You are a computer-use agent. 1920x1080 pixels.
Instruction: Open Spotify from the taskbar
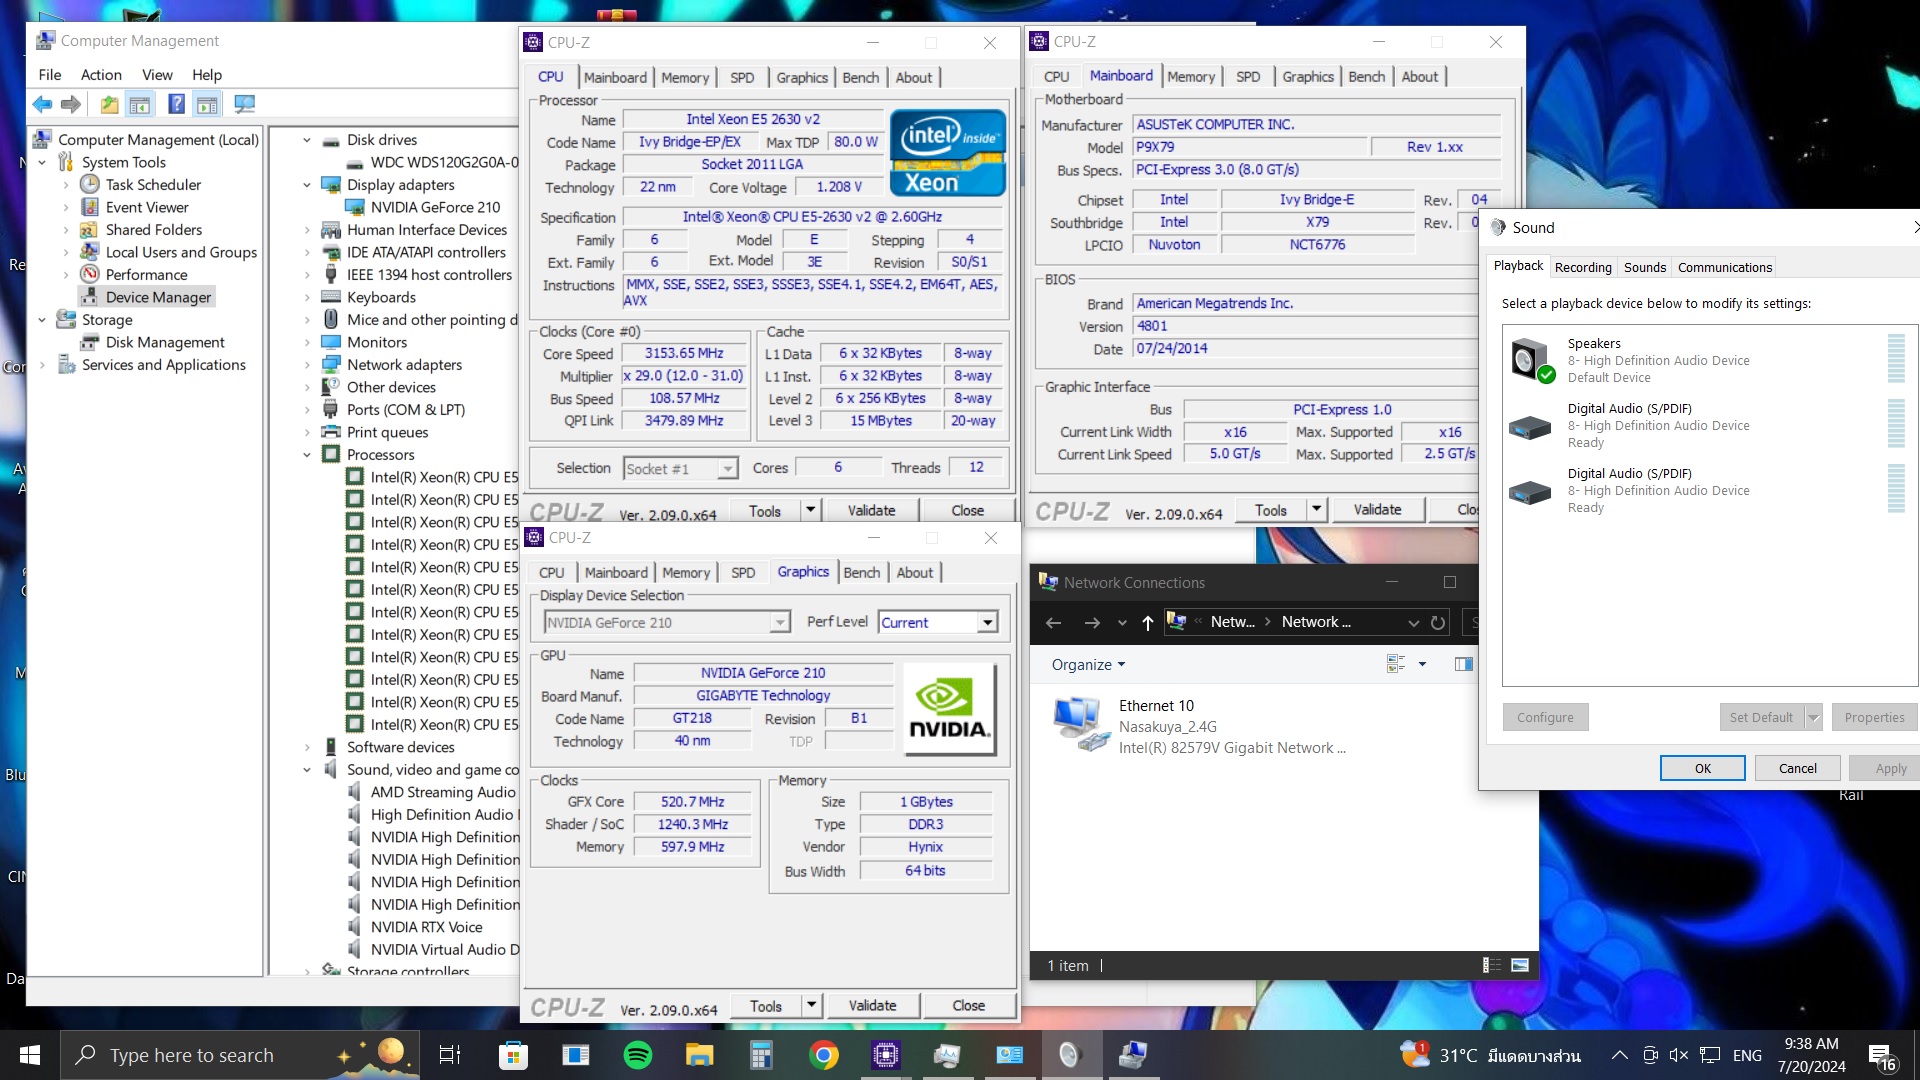pyautogui.click(x=637, y=1055)
